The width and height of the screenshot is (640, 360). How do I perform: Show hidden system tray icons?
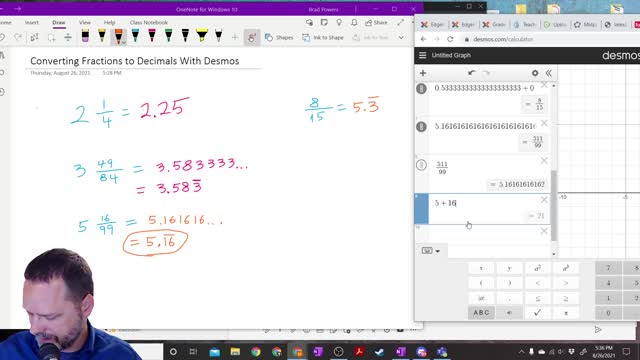[x=521, y=351]
